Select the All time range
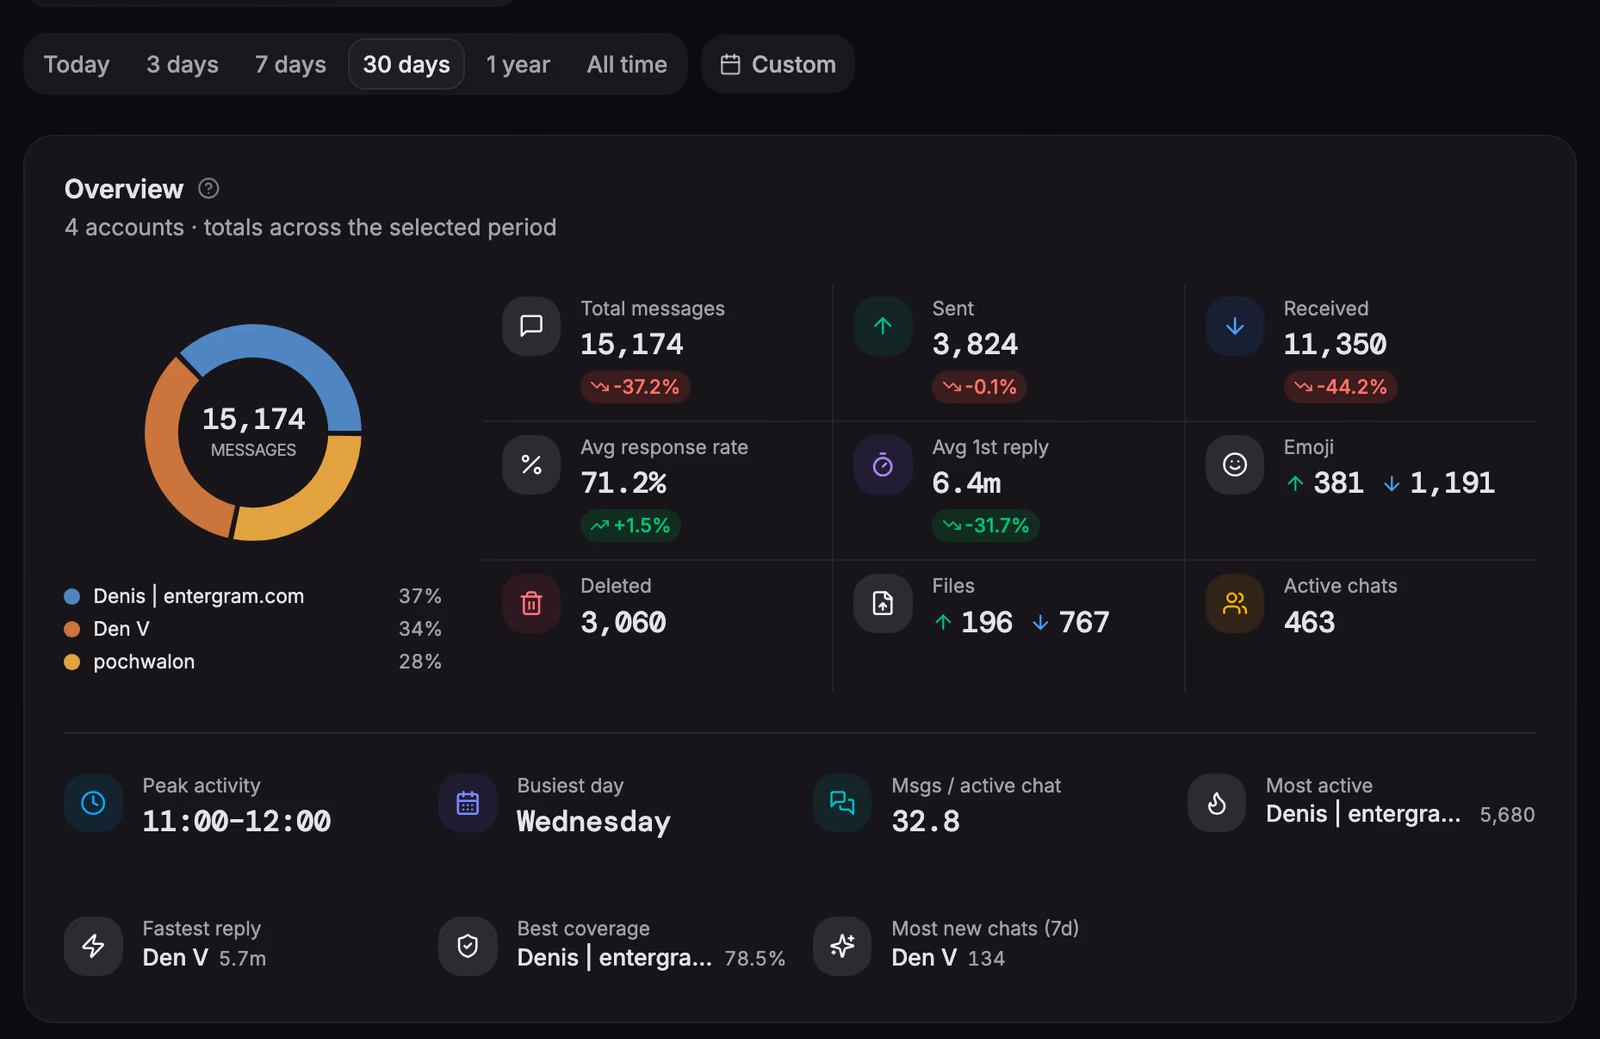Viewport: 1600px width, 1039px height. click(x=627, y=64)
